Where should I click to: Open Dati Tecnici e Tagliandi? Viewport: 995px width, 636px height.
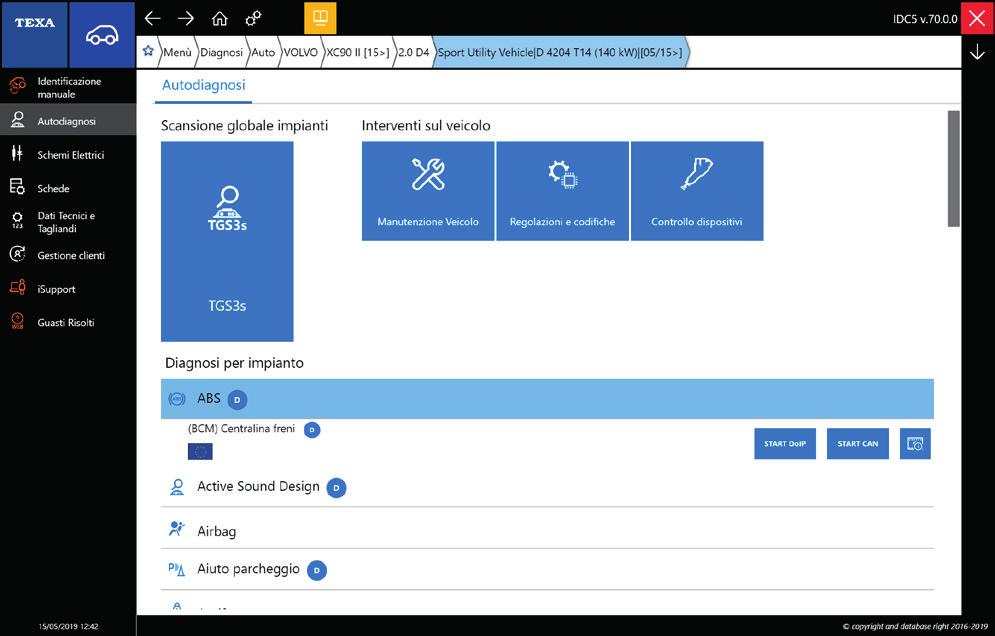pyautogui.click(x=68, y=222)
